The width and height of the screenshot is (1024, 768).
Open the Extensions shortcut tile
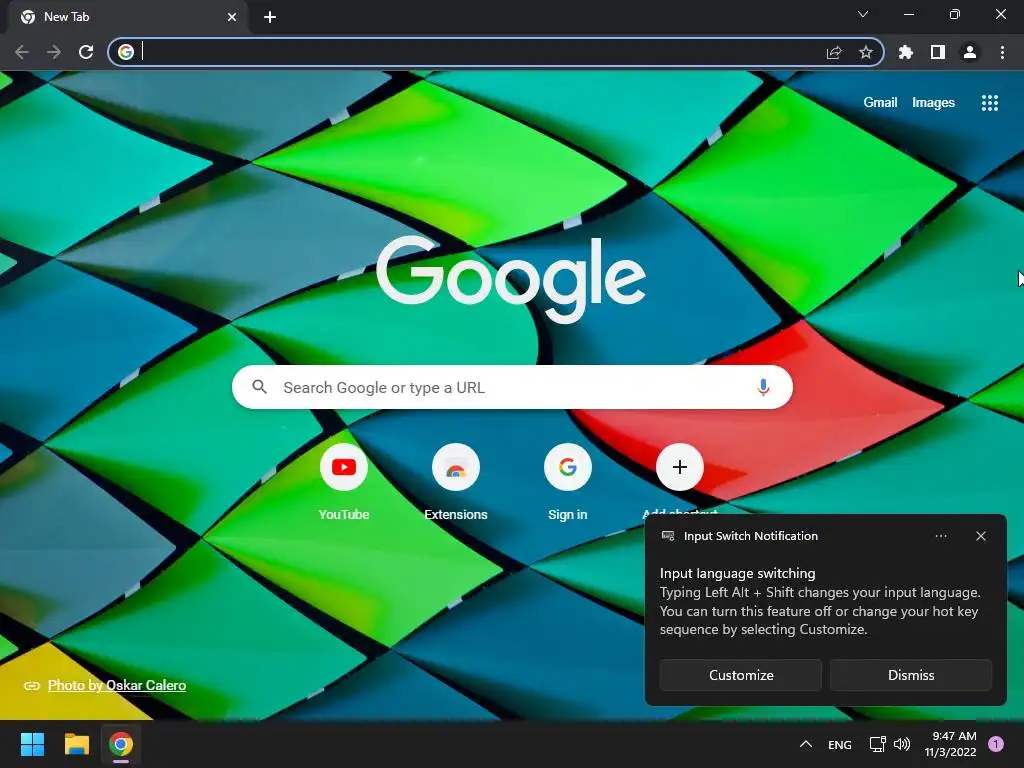(x=456, y=482)
